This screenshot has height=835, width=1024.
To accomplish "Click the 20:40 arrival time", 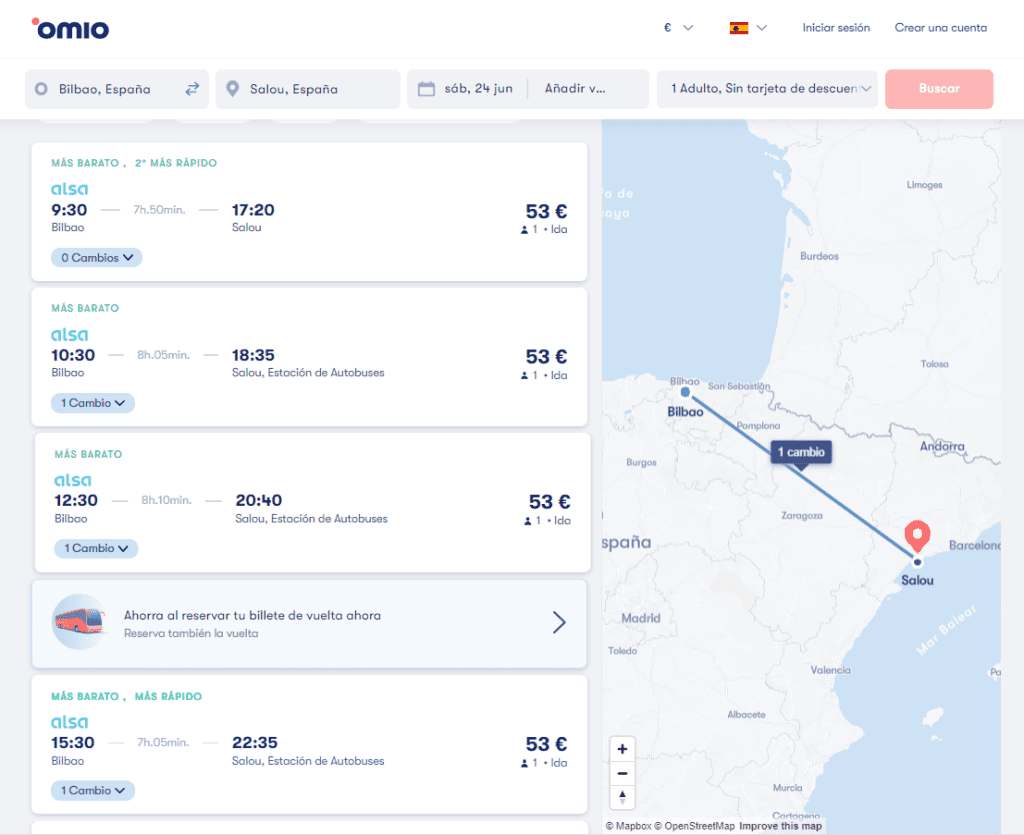I will 259,501.
